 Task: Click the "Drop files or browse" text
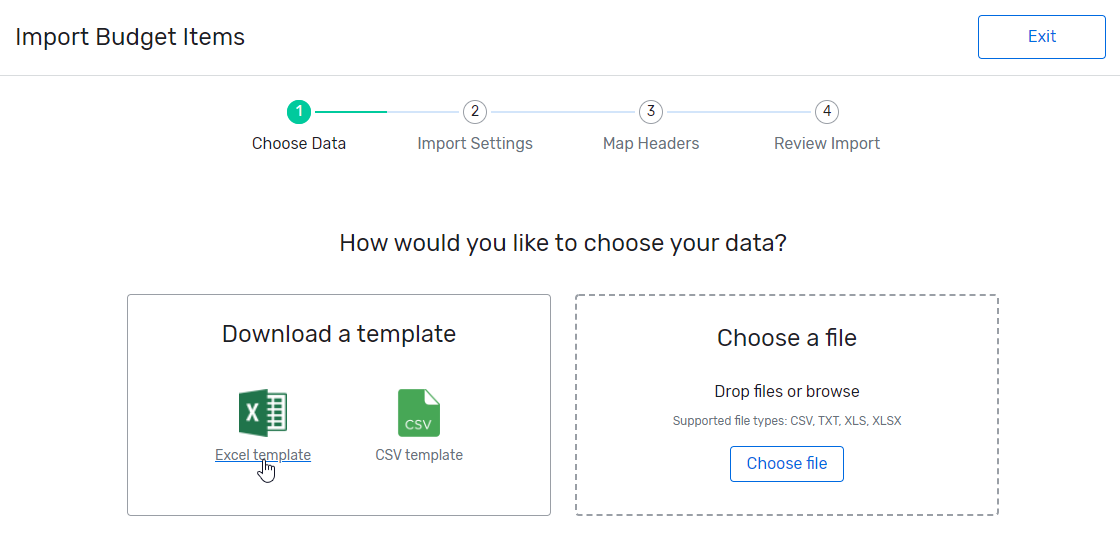tap(787, 391)
